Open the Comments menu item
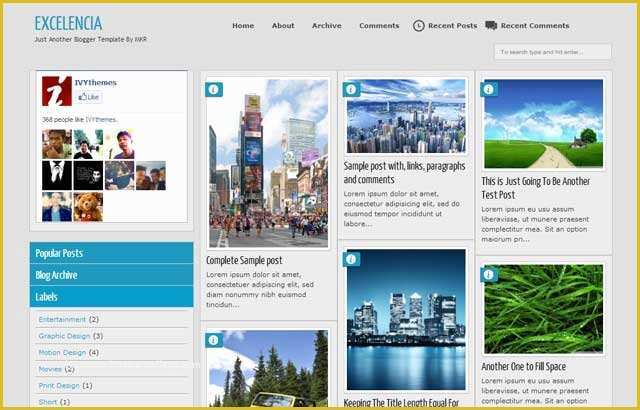The height and width of the screenshot is (410, 640). tap(379, 26)
